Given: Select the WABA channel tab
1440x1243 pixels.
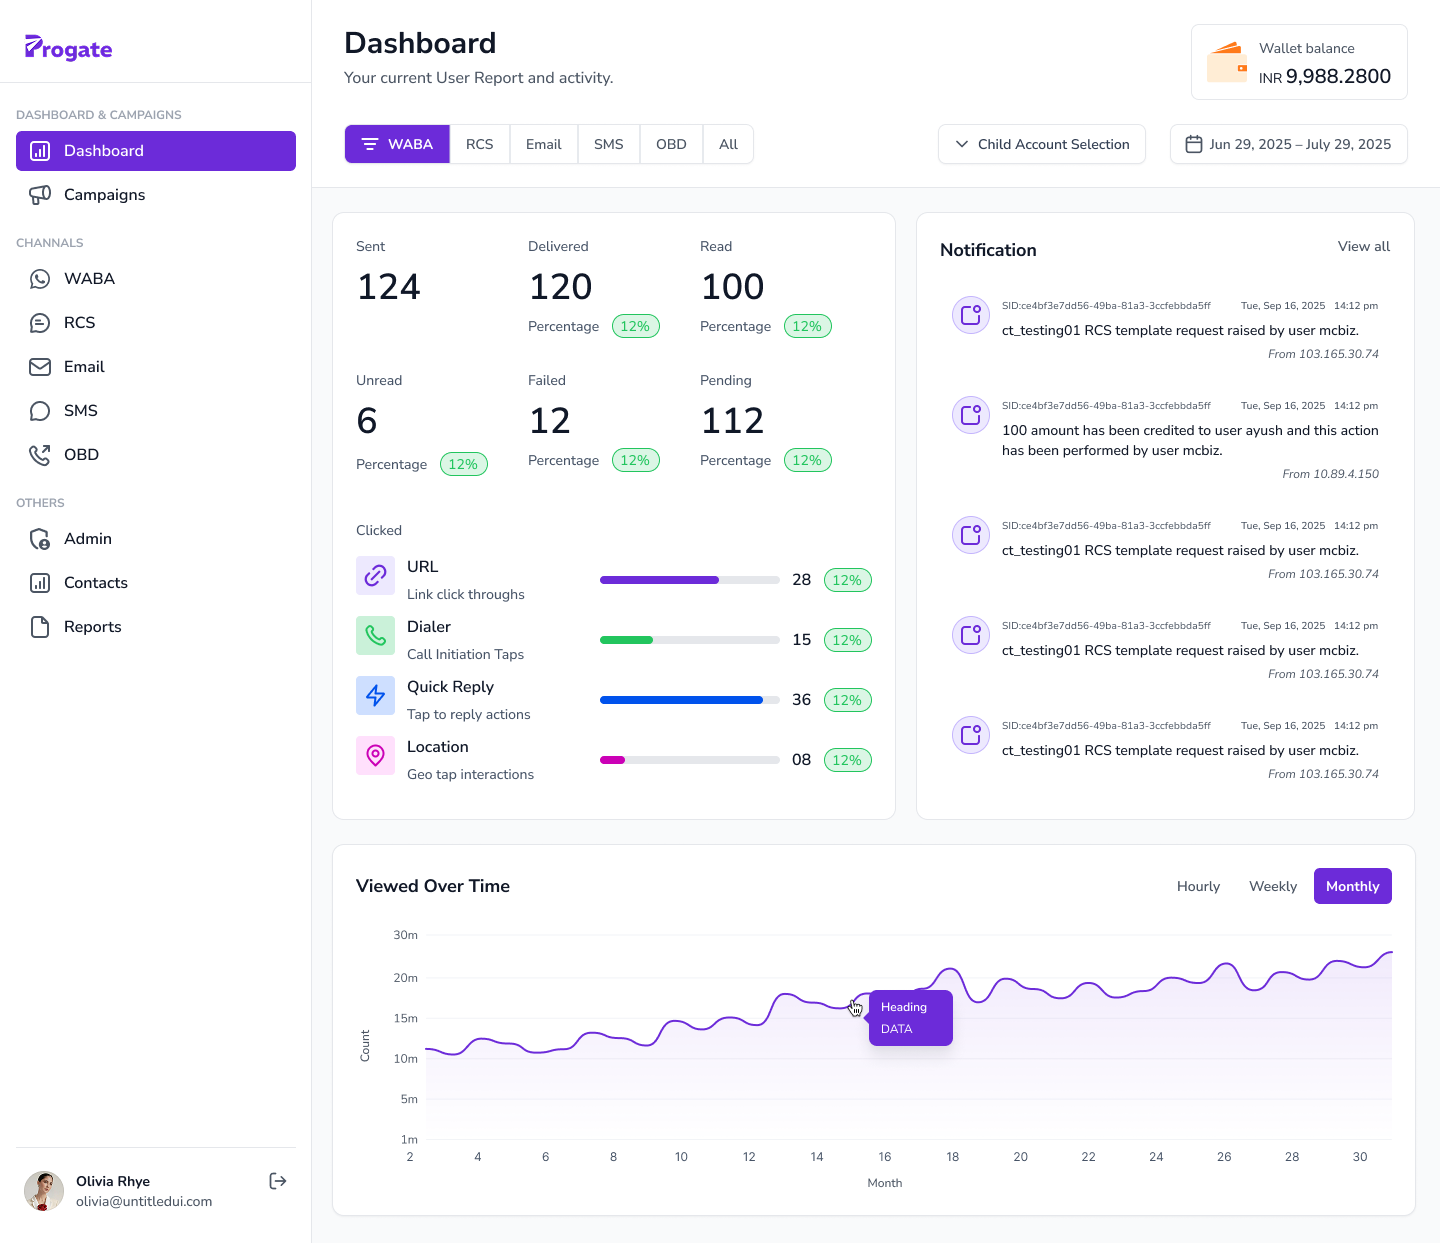Looking at the screenshot, I should (397, 144).
